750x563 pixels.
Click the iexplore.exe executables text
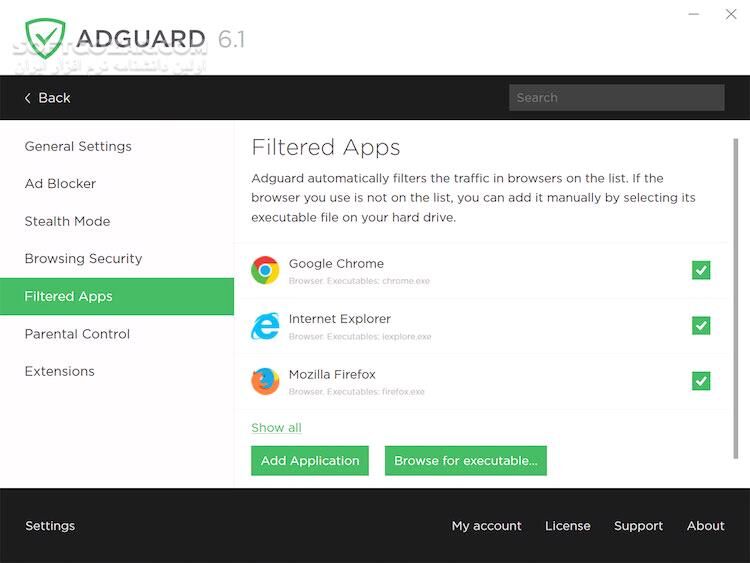click(360, 337)
